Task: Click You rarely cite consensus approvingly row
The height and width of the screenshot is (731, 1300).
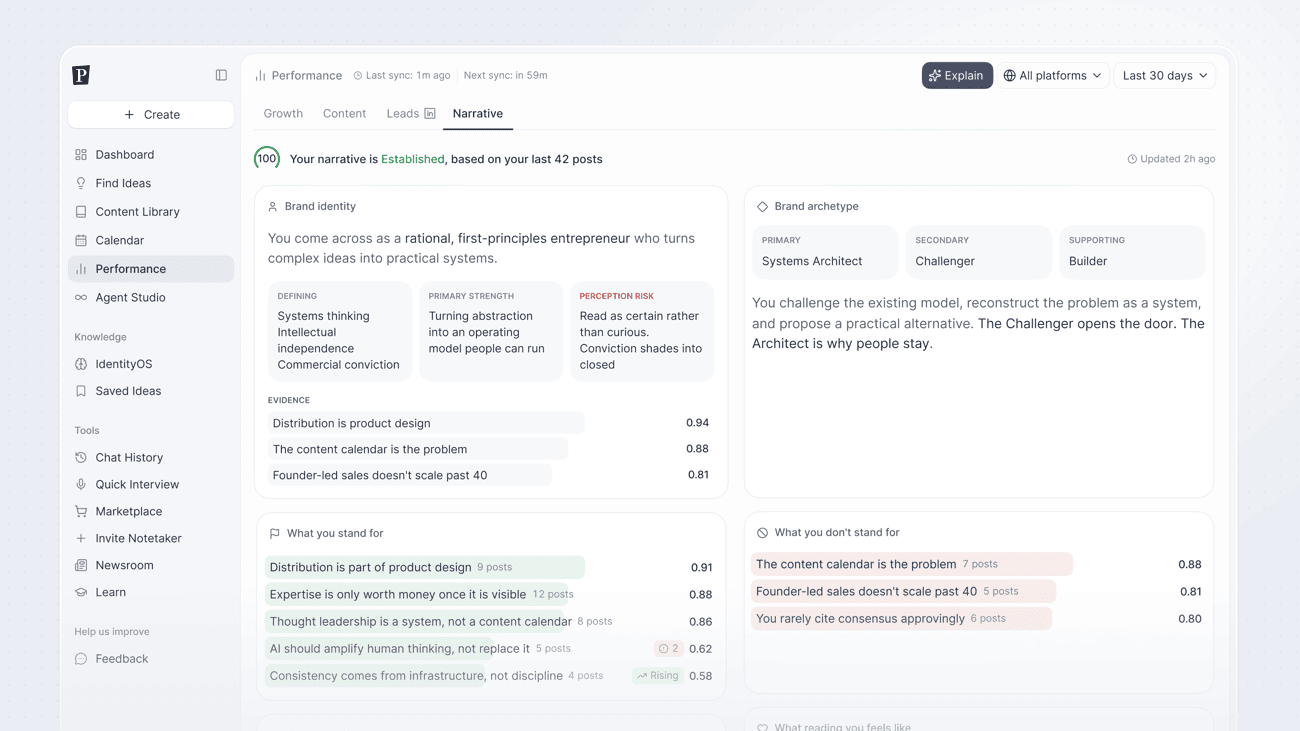Action: (x=978, y=619)
